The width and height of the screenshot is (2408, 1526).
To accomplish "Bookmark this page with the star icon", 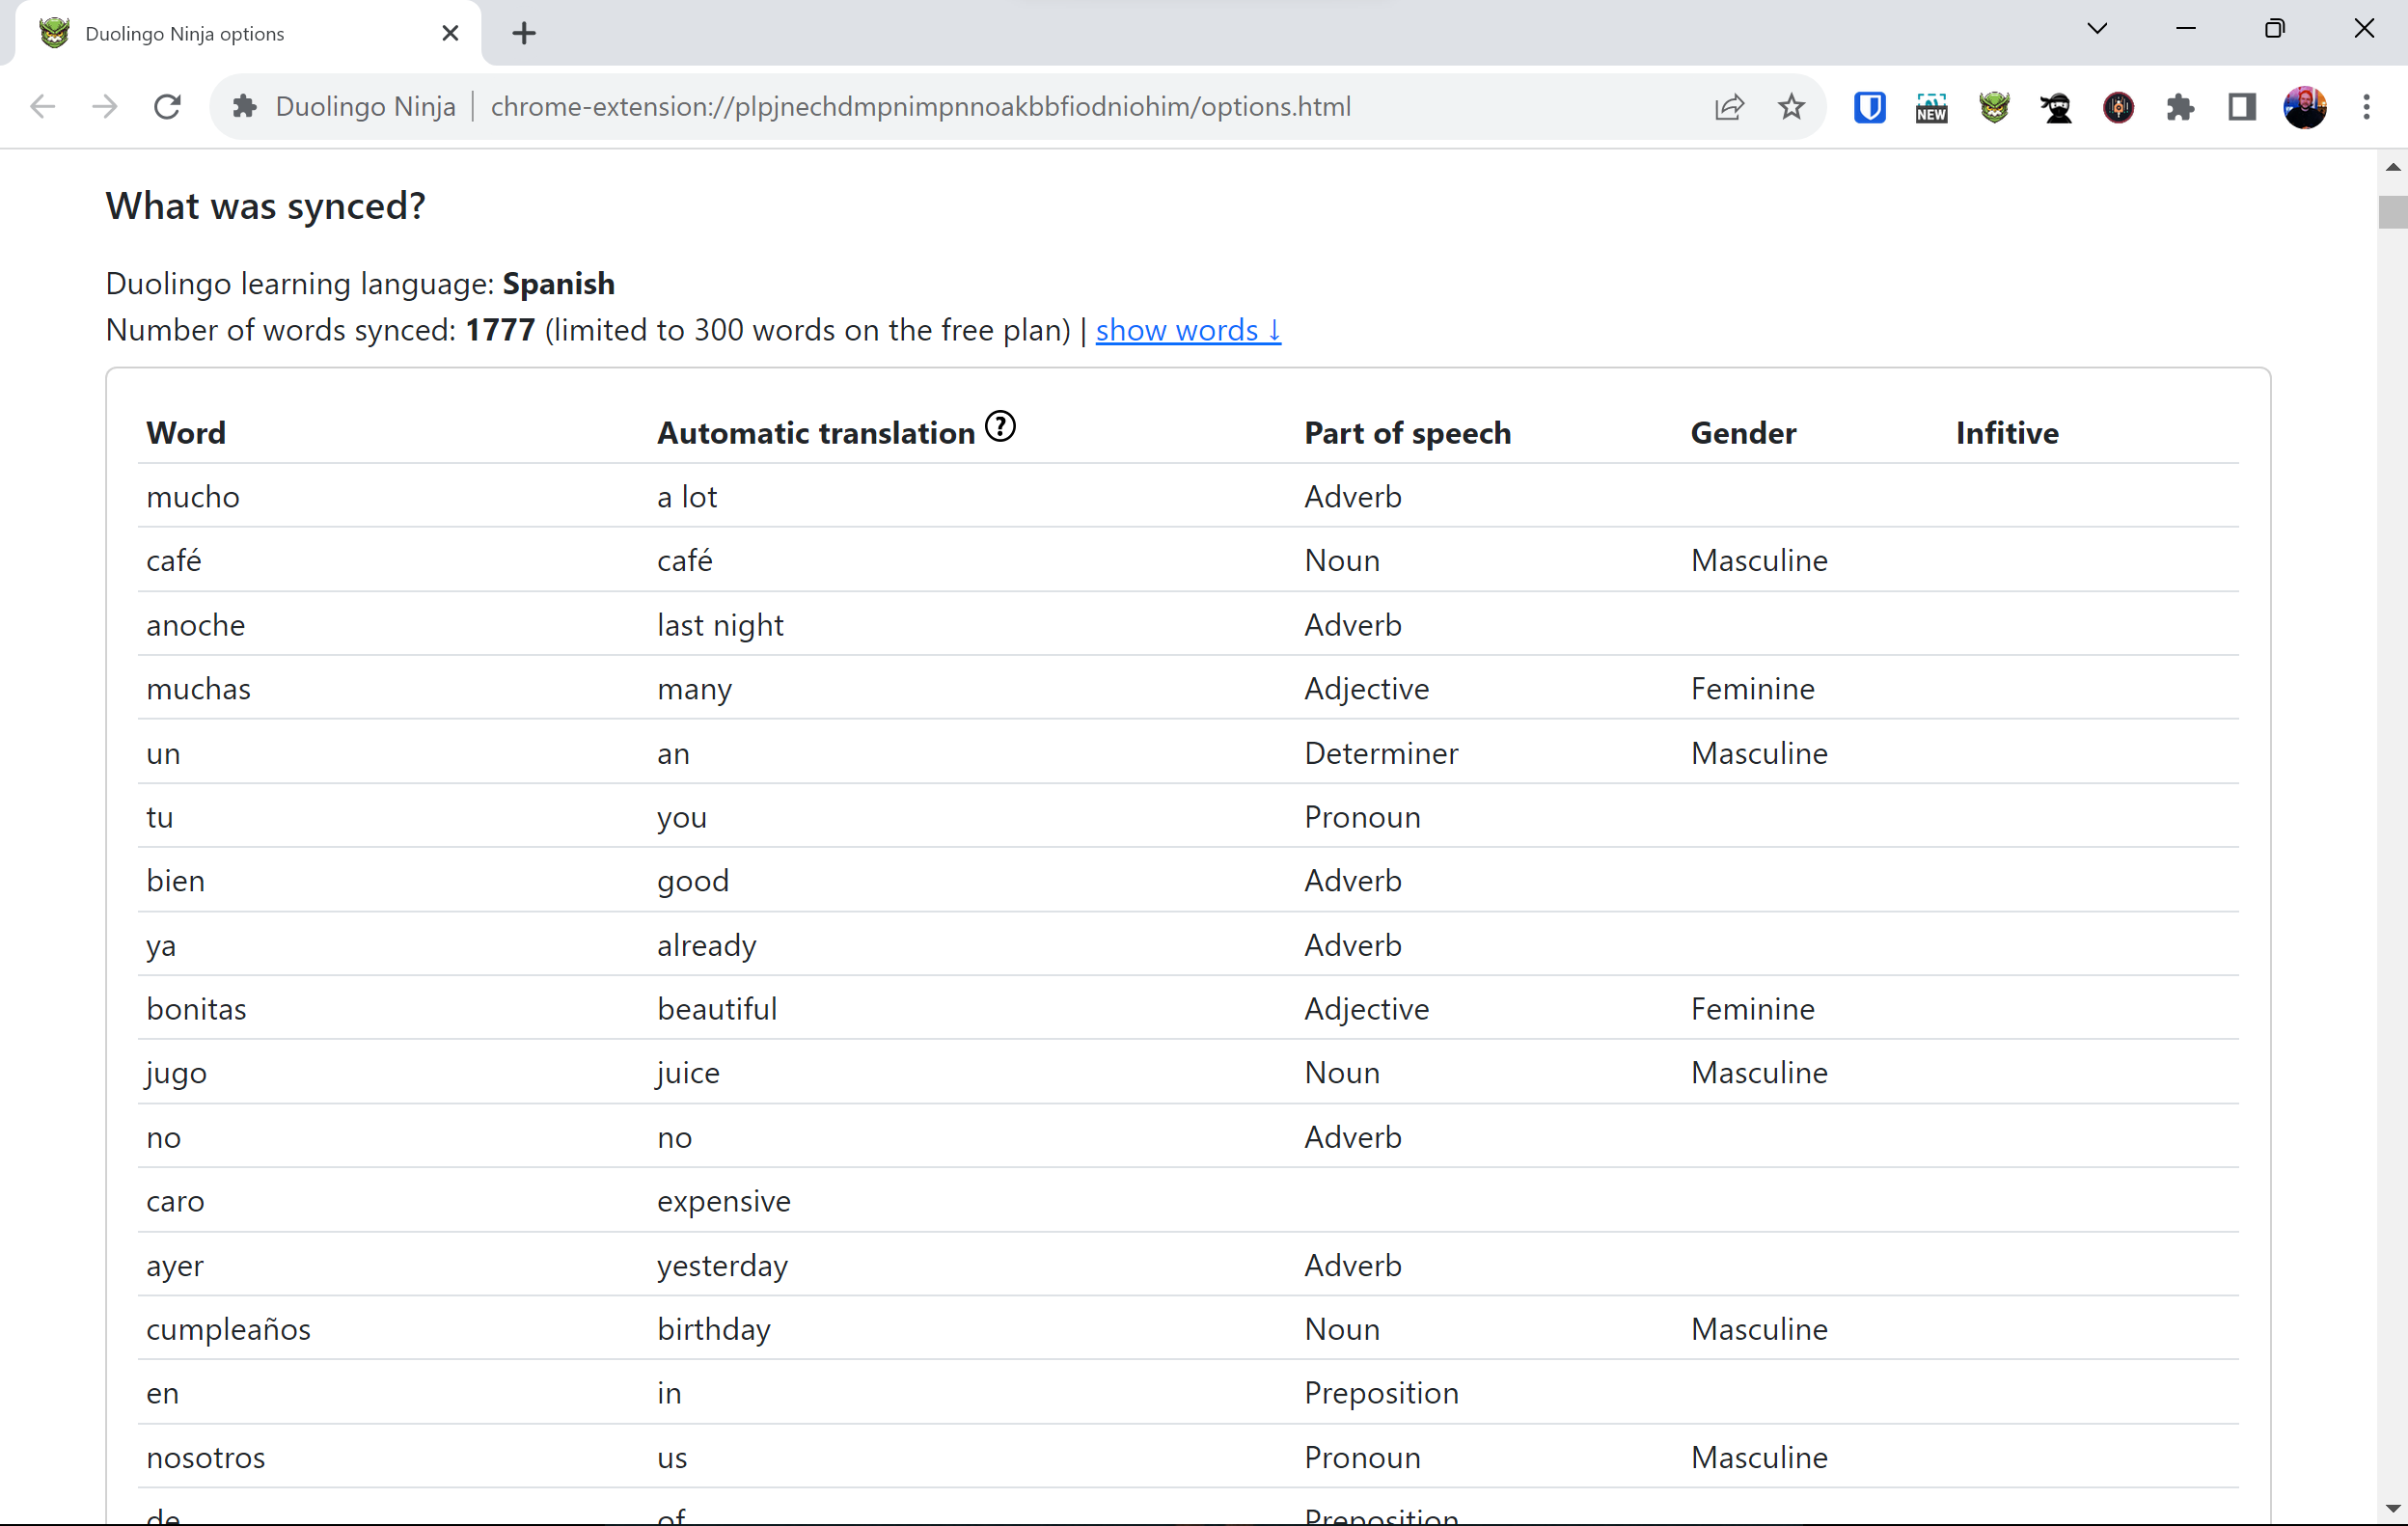I will coord(1791,107).
